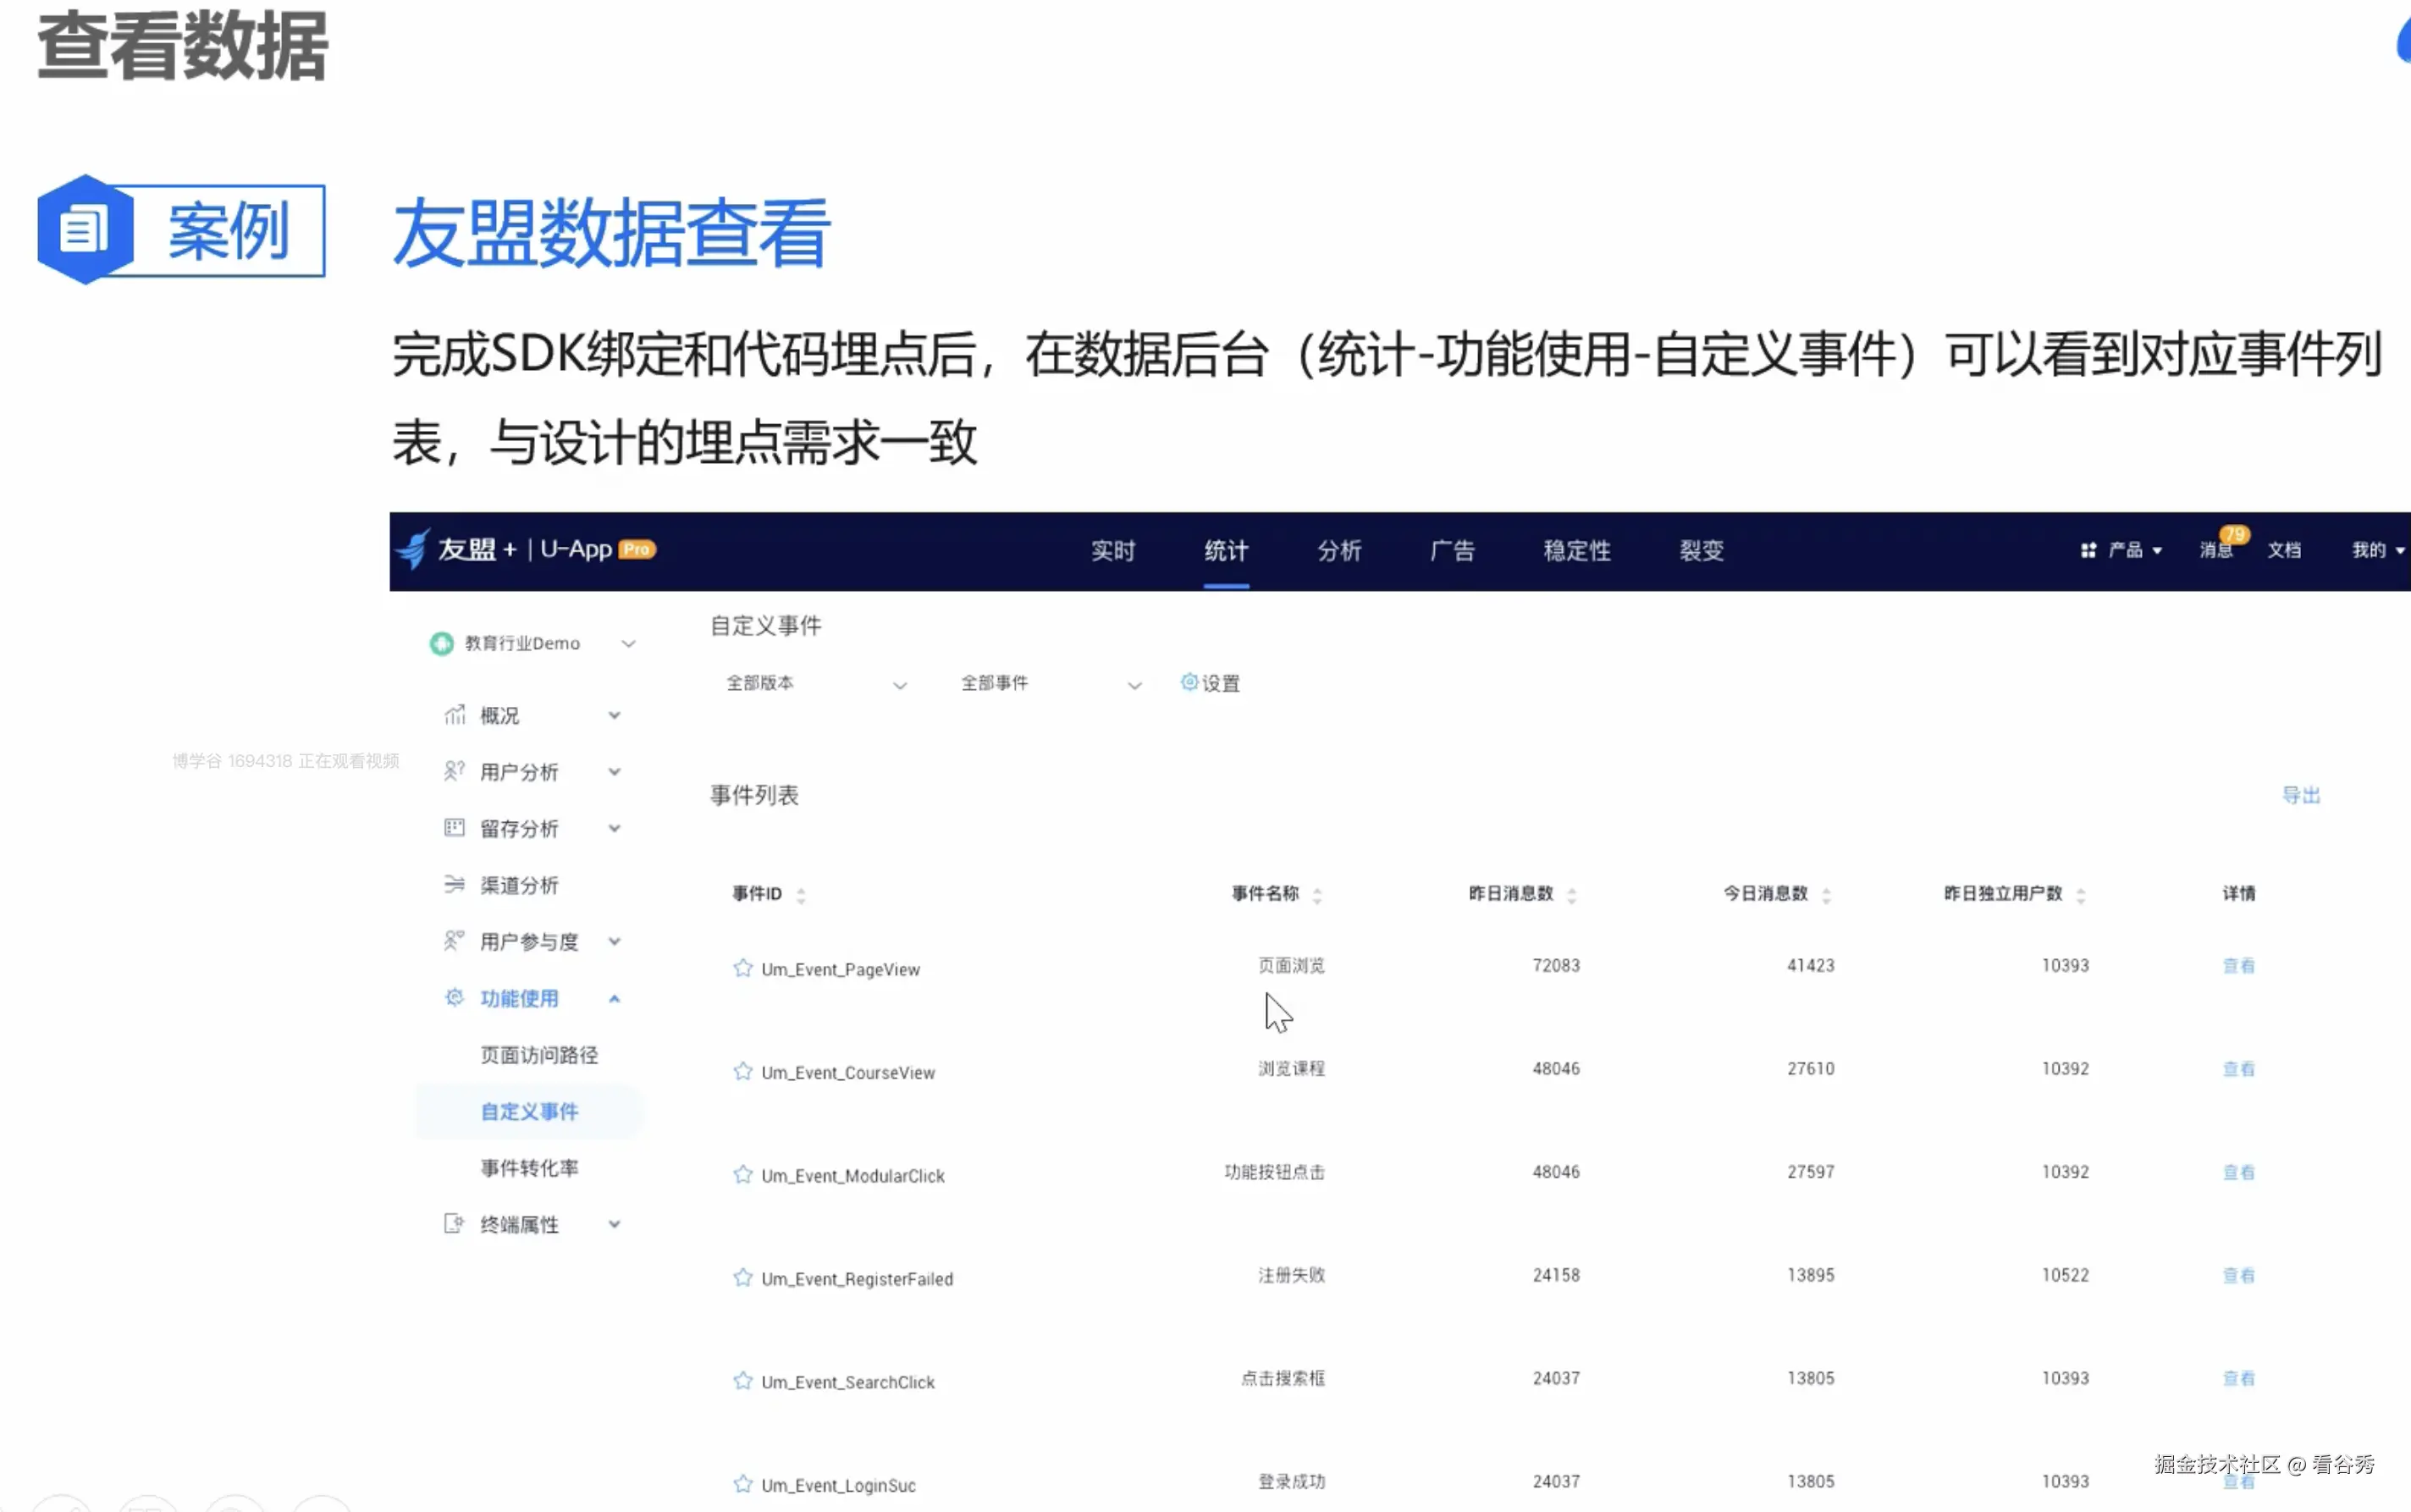Click the 留存分析 retention analysis icon
This screenshot has width=2411, height=1512.
pyautogui.click(x=455, y=827)
